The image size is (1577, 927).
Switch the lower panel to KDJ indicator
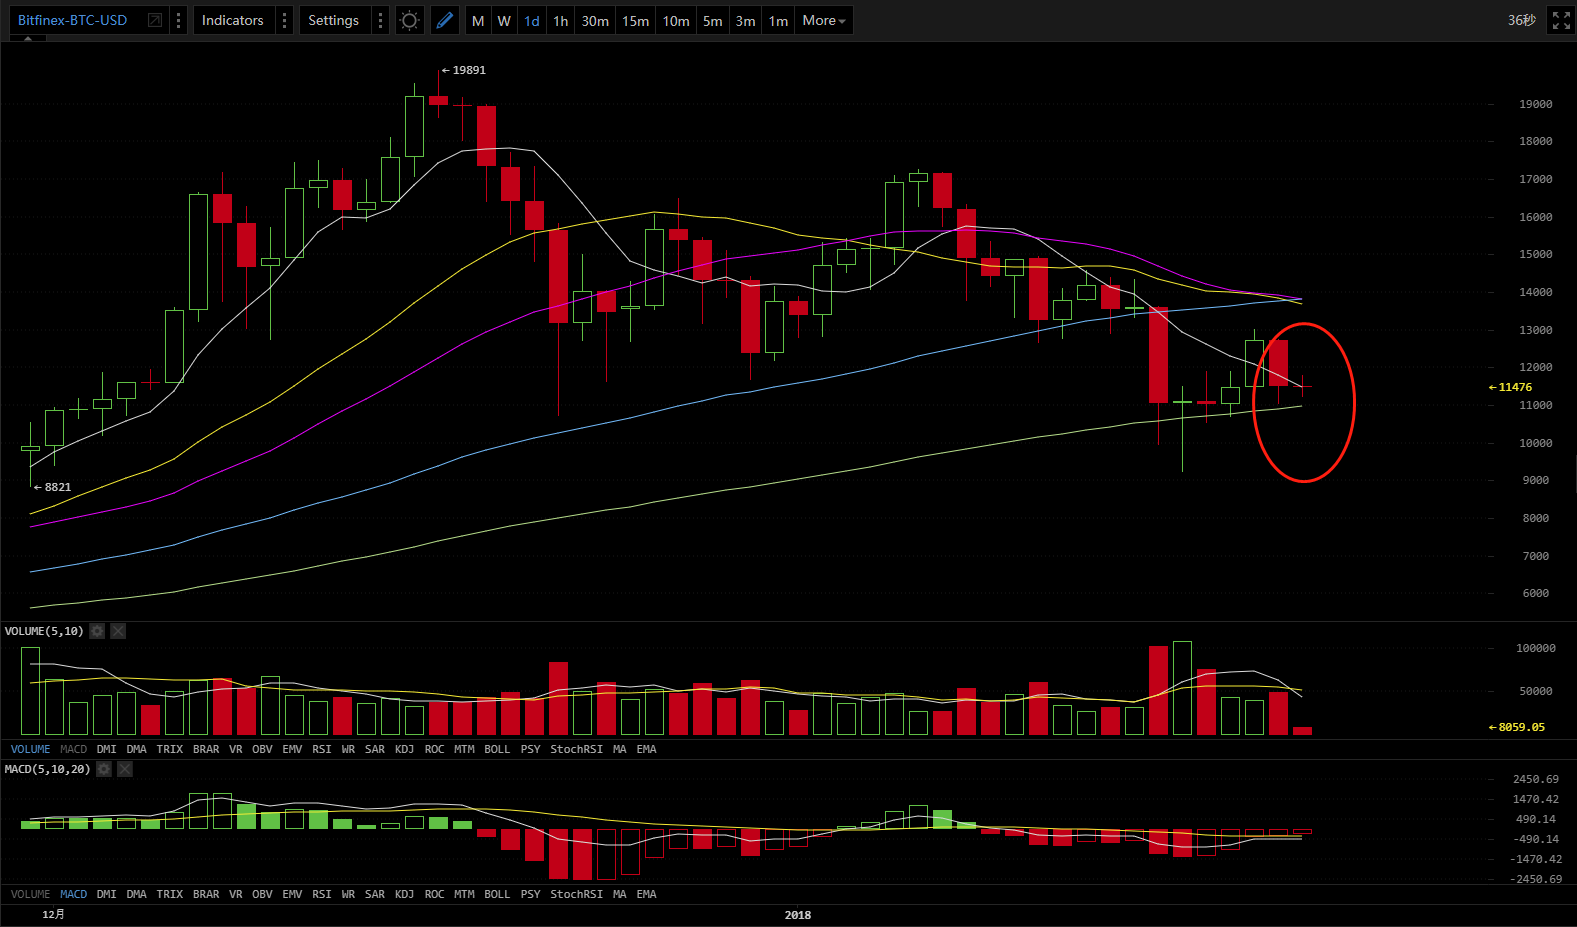coord(404,894)
